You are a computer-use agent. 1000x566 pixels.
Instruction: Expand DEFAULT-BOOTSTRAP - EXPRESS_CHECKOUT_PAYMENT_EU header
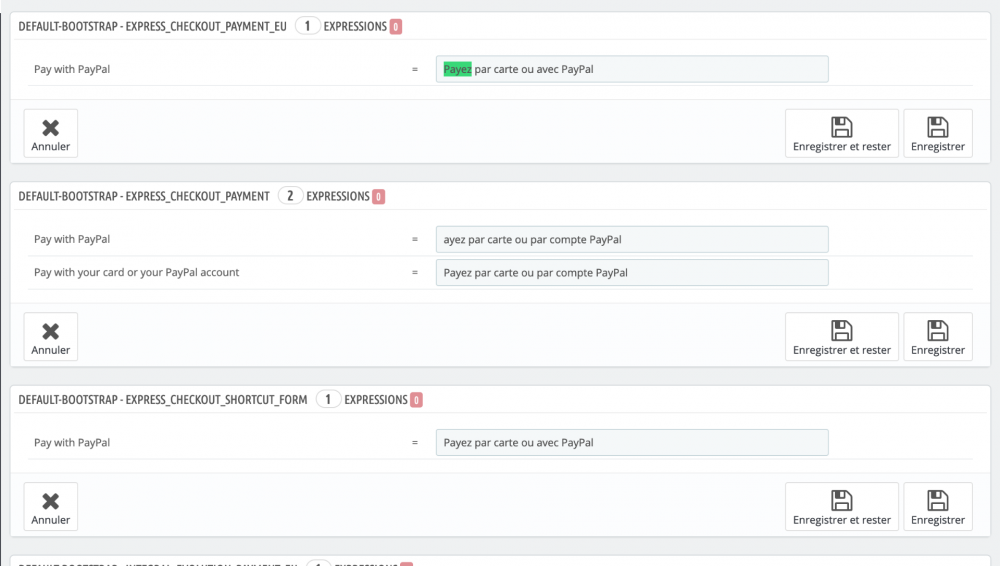point(152,26)
